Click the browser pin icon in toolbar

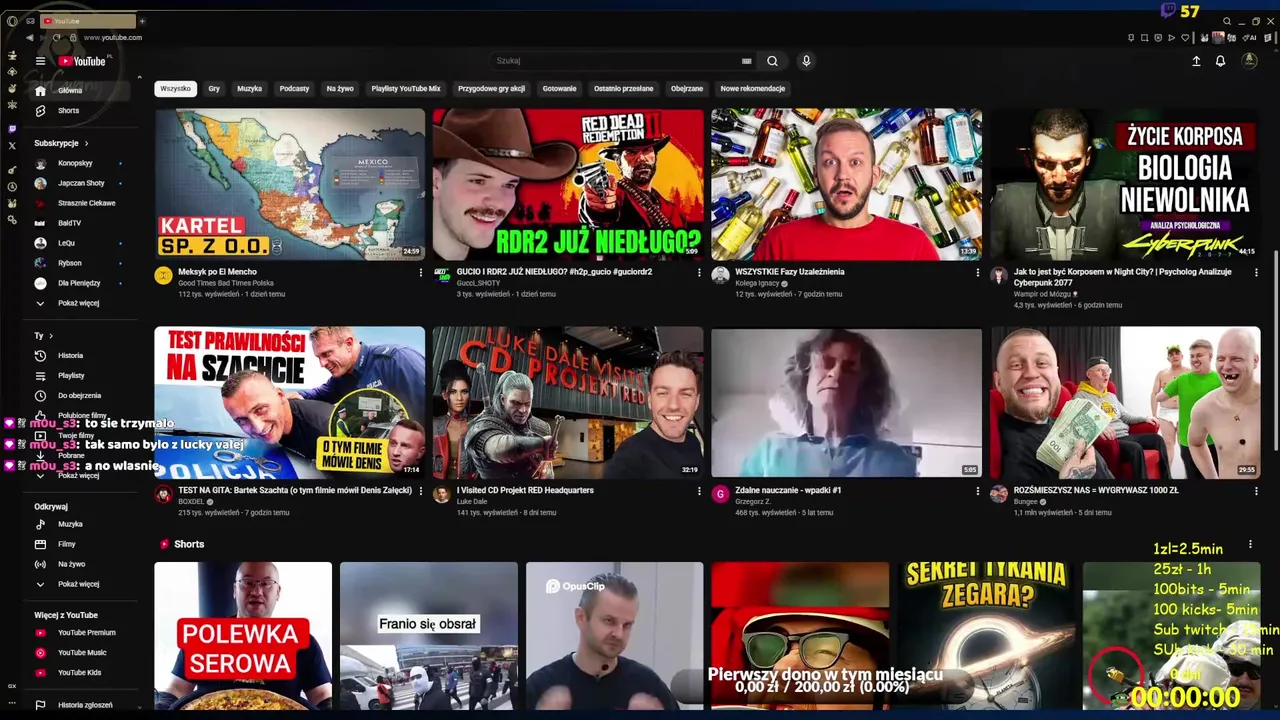(1131, 38)
